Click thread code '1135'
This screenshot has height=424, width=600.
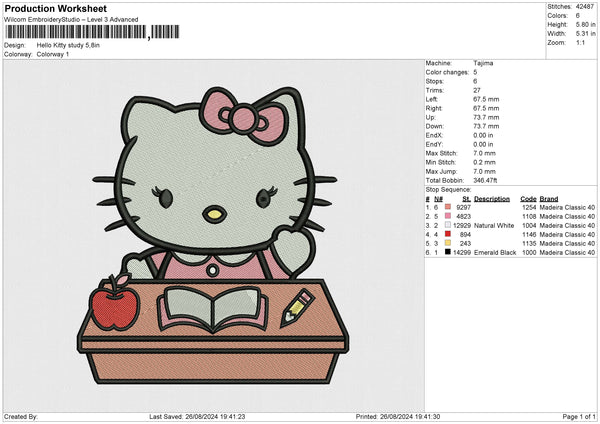click(529, 243)
